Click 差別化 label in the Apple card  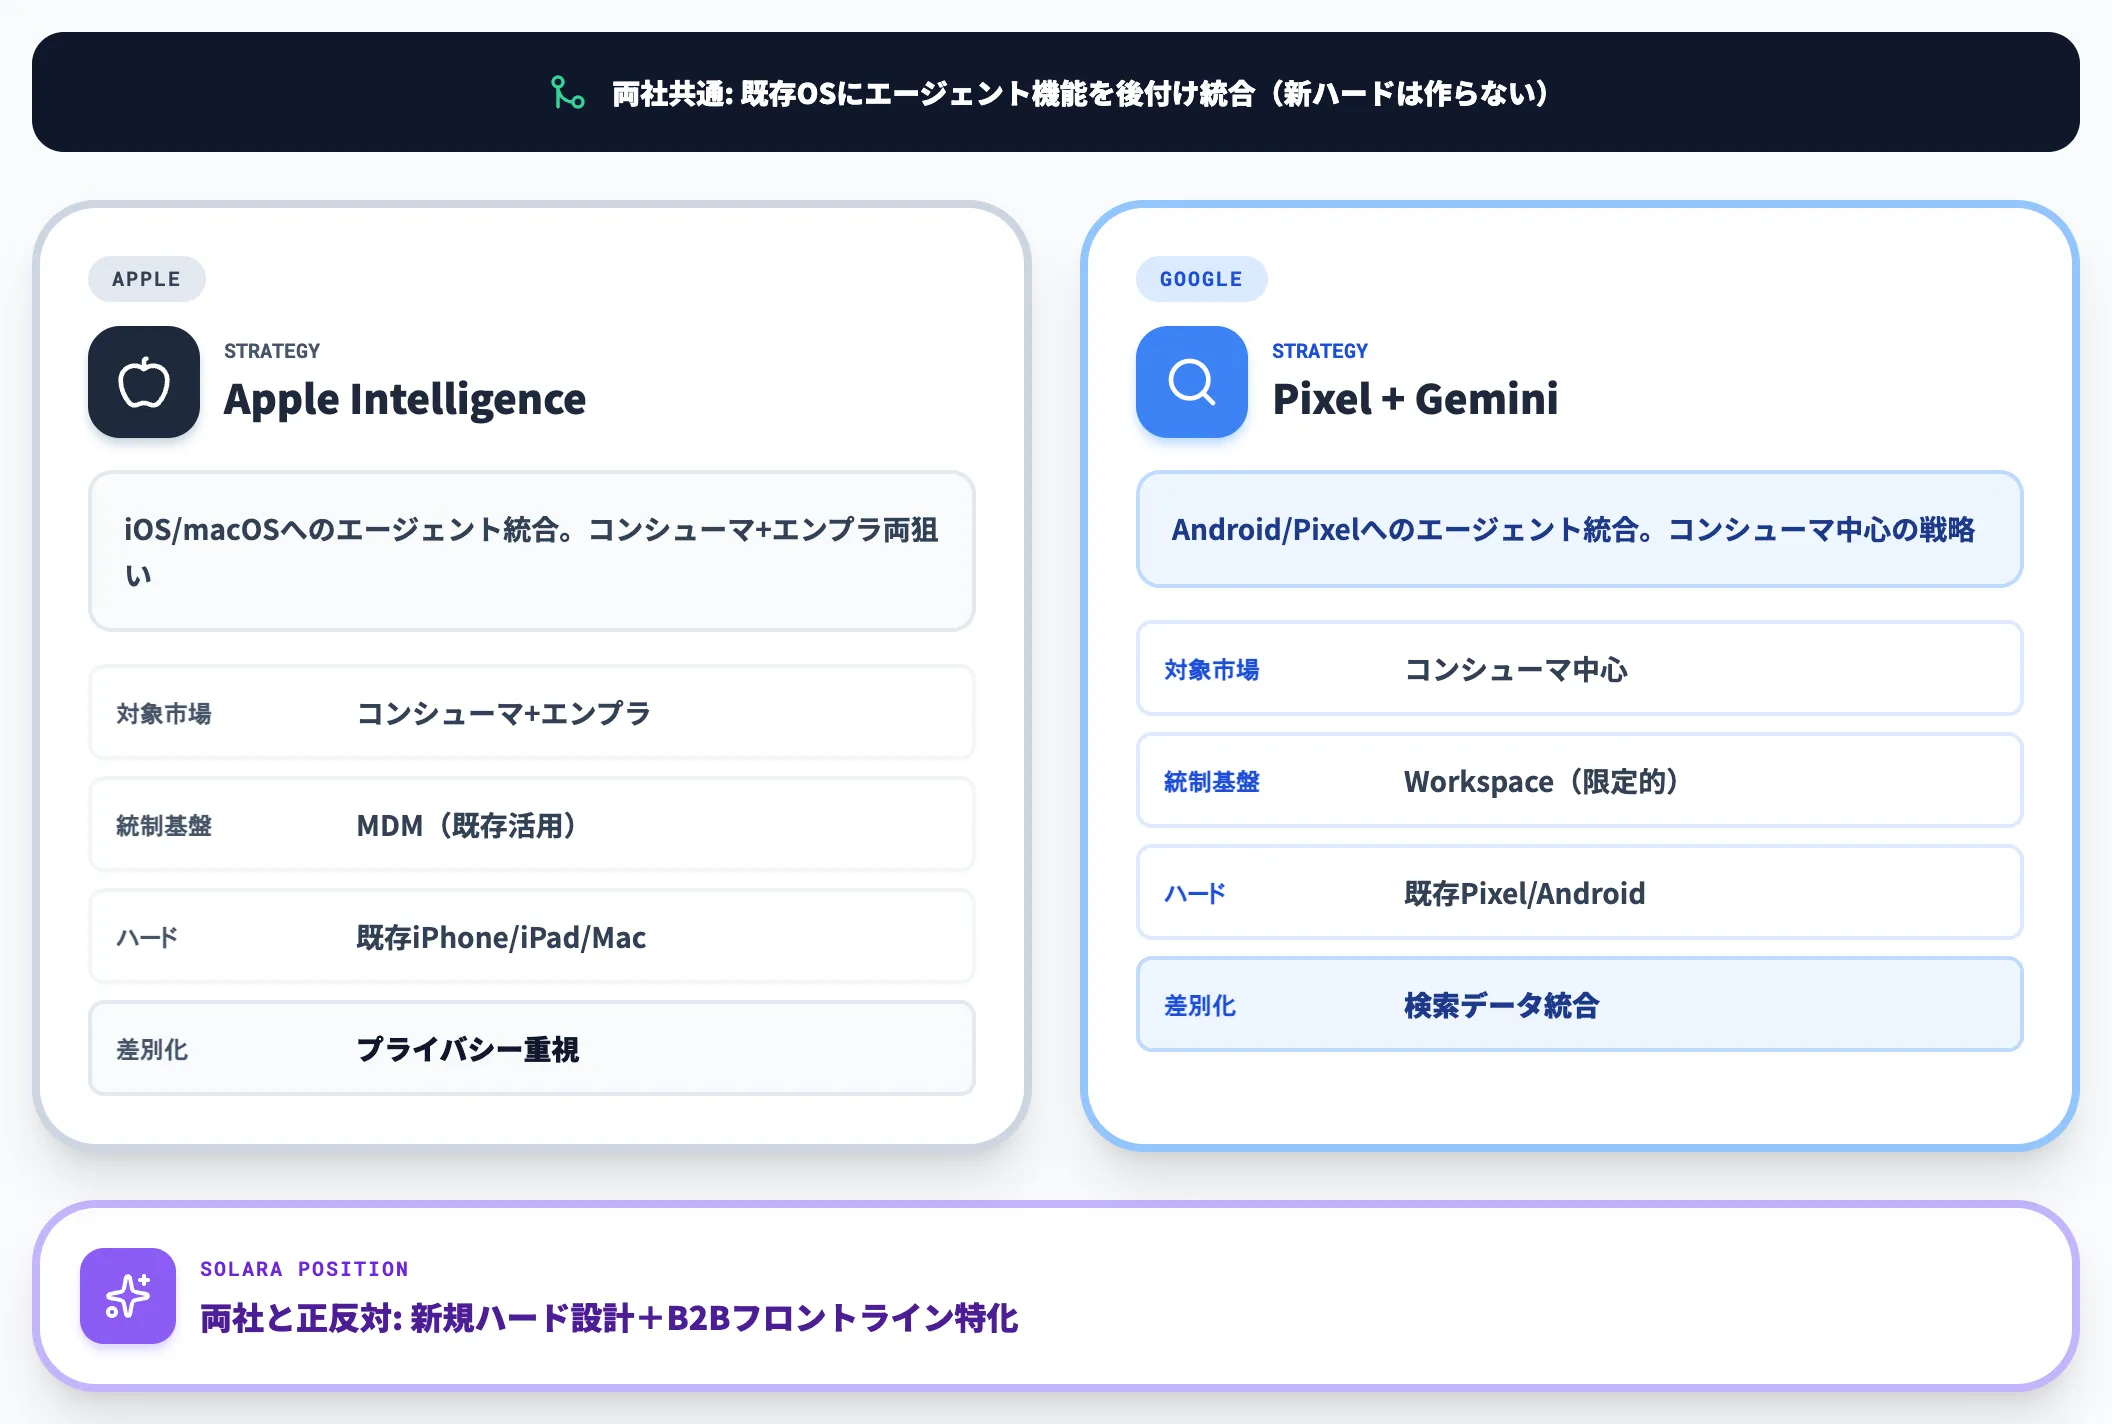point(152,1049)
